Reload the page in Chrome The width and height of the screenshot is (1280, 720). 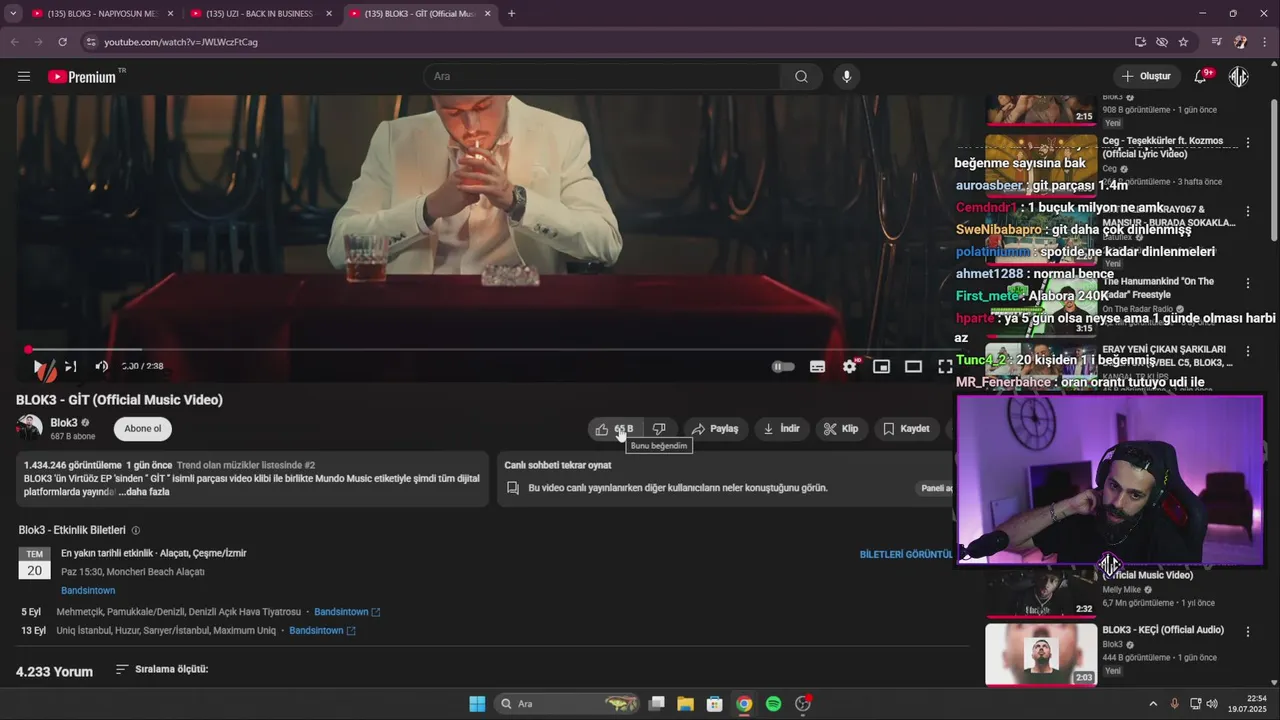(62, 42)
